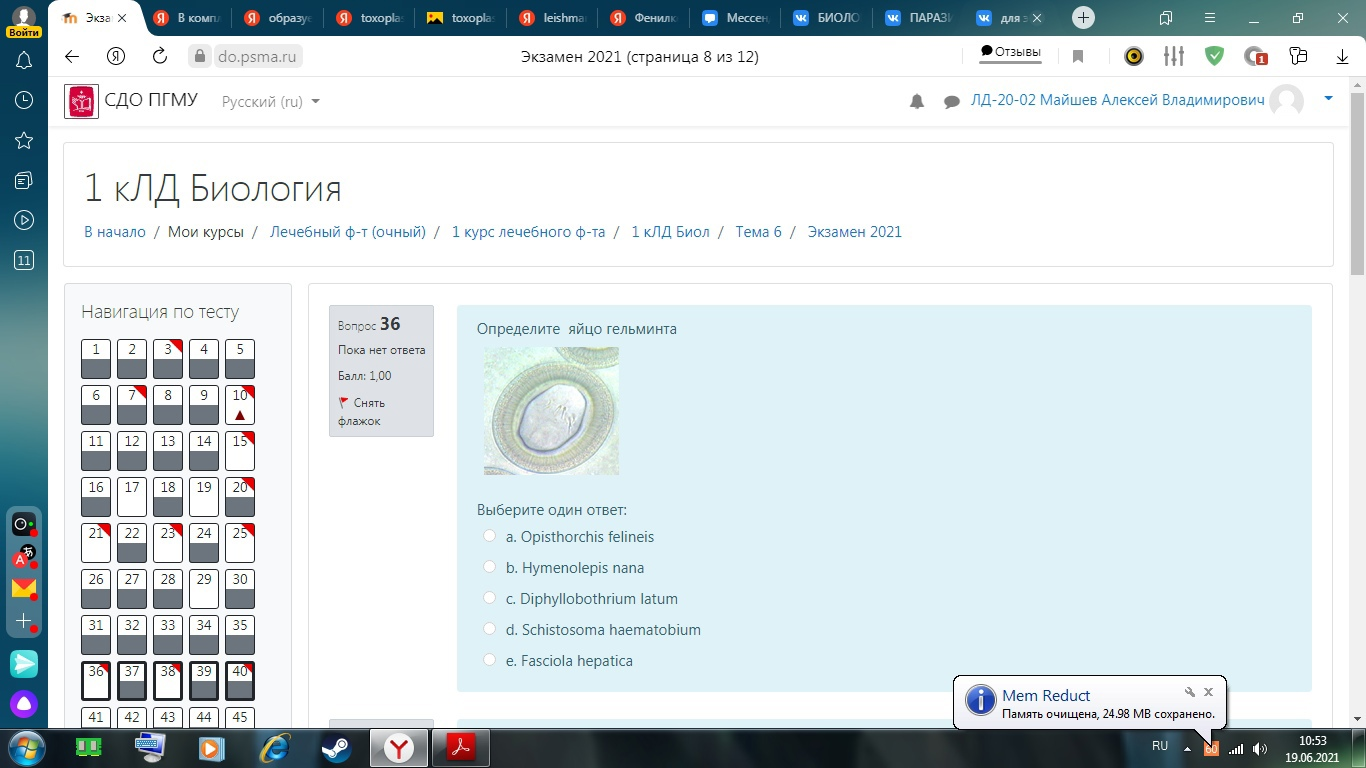Open the new tab plus button

[x=1083, y=18]
